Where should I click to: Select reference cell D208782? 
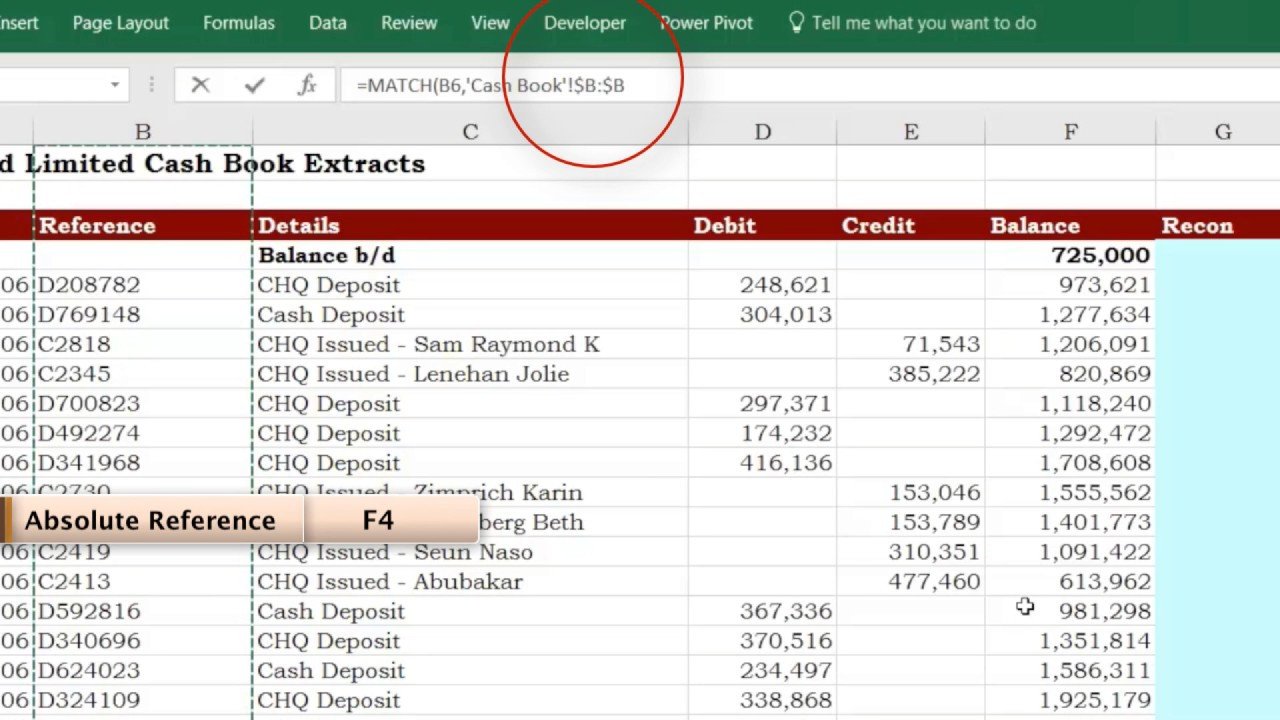[x=143, y=285]
